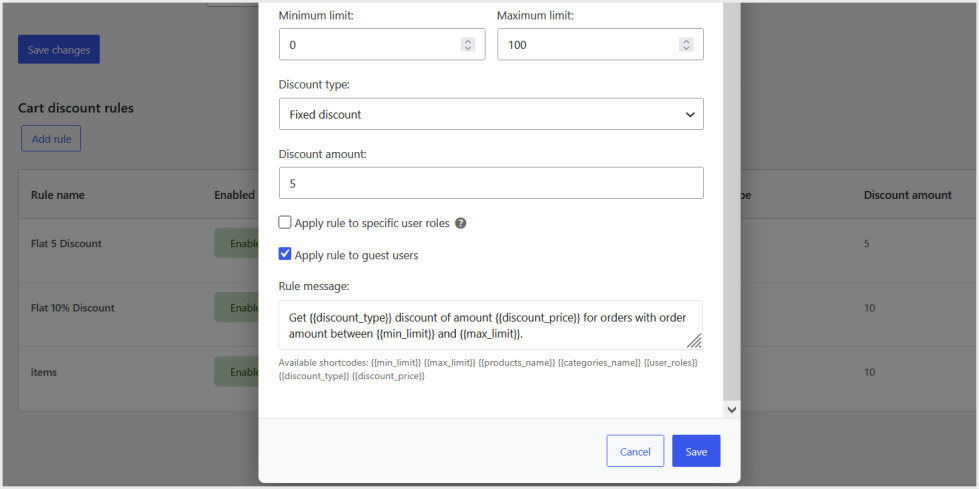This screenshot has width=979, height=489.
Task: Cancel the rule dialog
Action: [635, 451]
